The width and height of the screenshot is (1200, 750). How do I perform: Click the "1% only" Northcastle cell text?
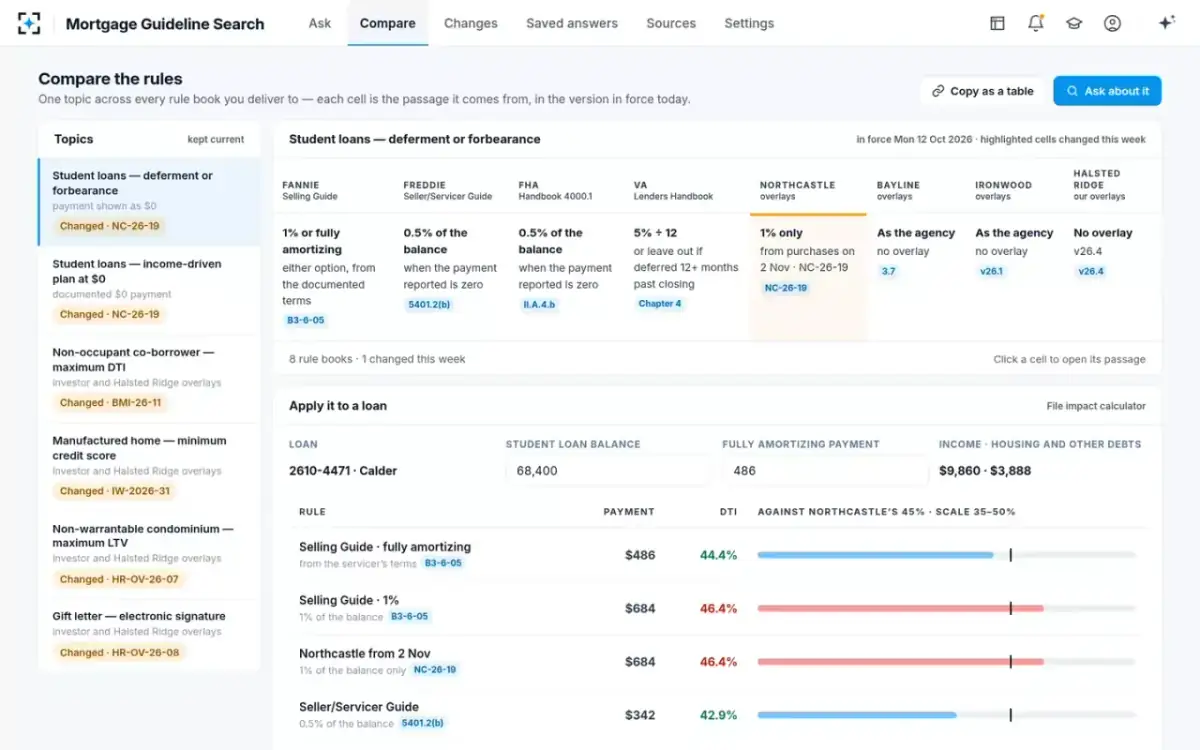(x=782, y=233)
